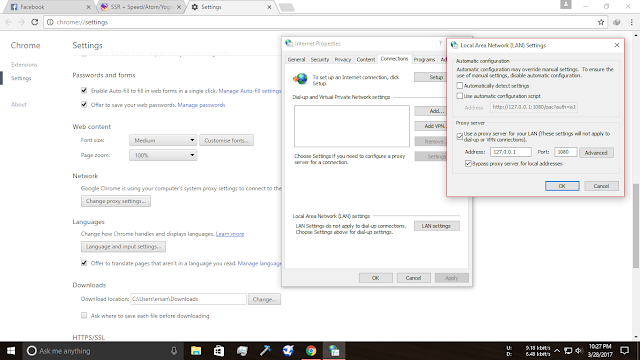The height and width of the screenshot is (360, 640).
Task: Toggle Offer to translate pages checkbox
Action: coord(84,263)
